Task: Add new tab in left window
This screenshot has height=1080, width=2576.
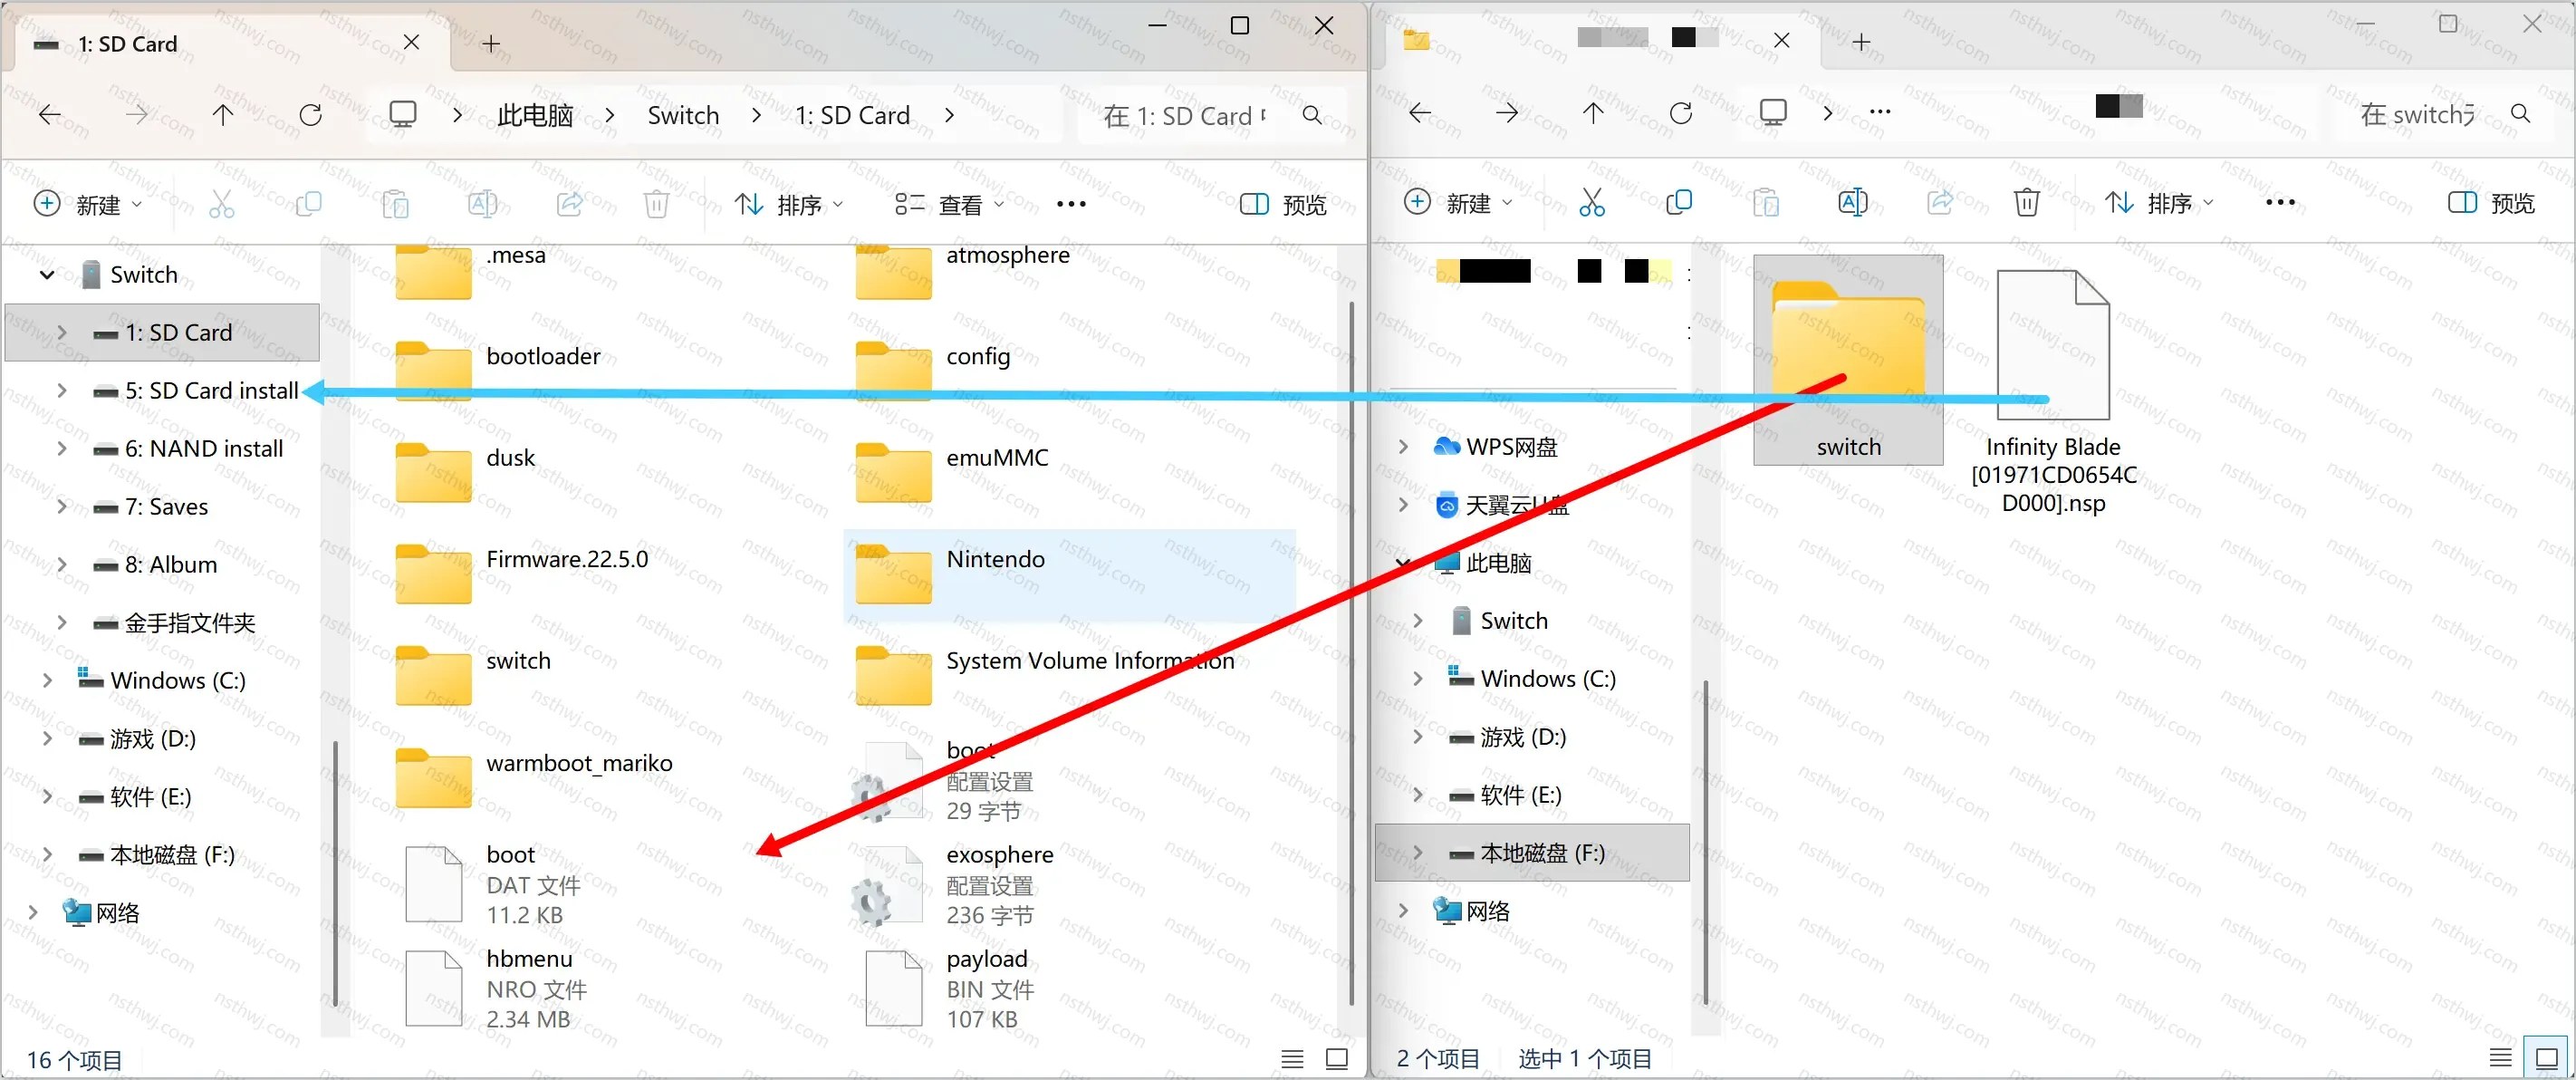Action: point(491,44)
